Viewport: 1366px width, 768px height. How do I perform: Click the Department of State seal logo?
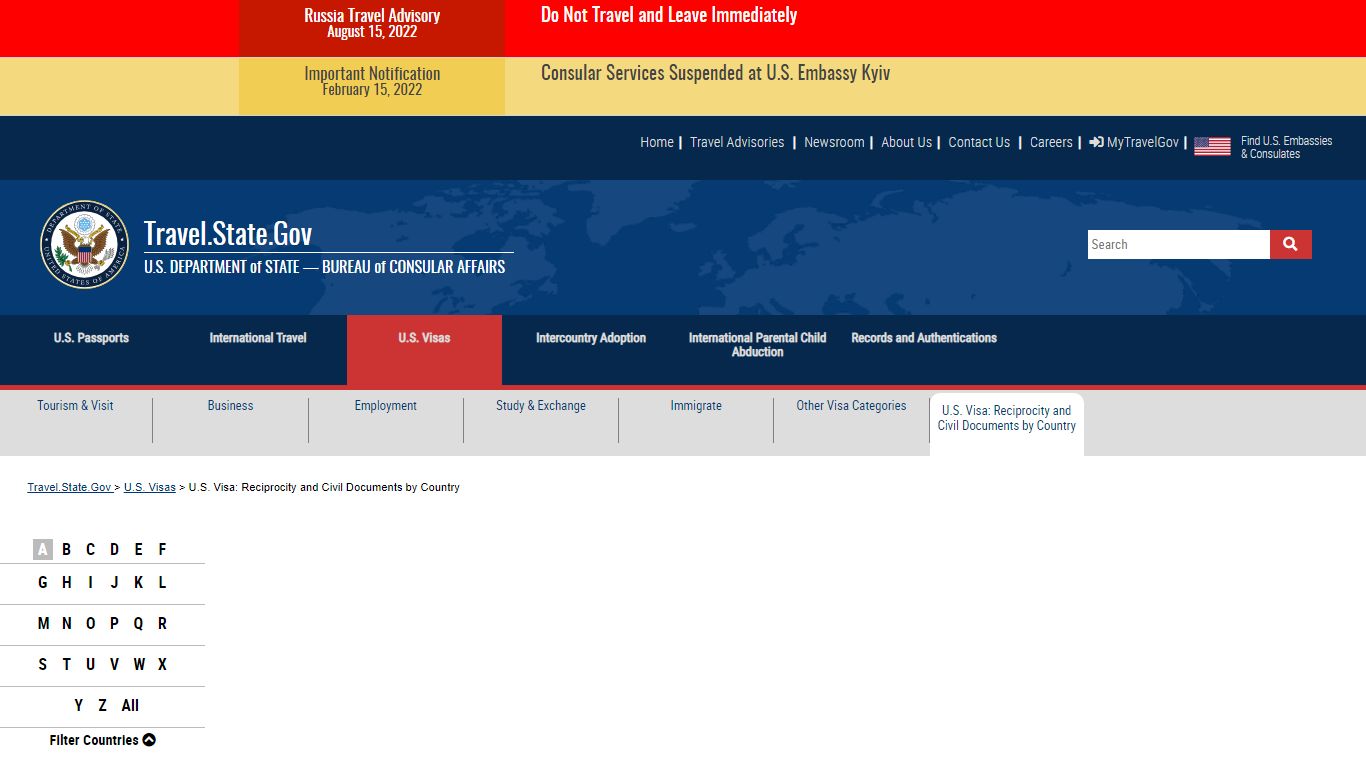point(85,244)
